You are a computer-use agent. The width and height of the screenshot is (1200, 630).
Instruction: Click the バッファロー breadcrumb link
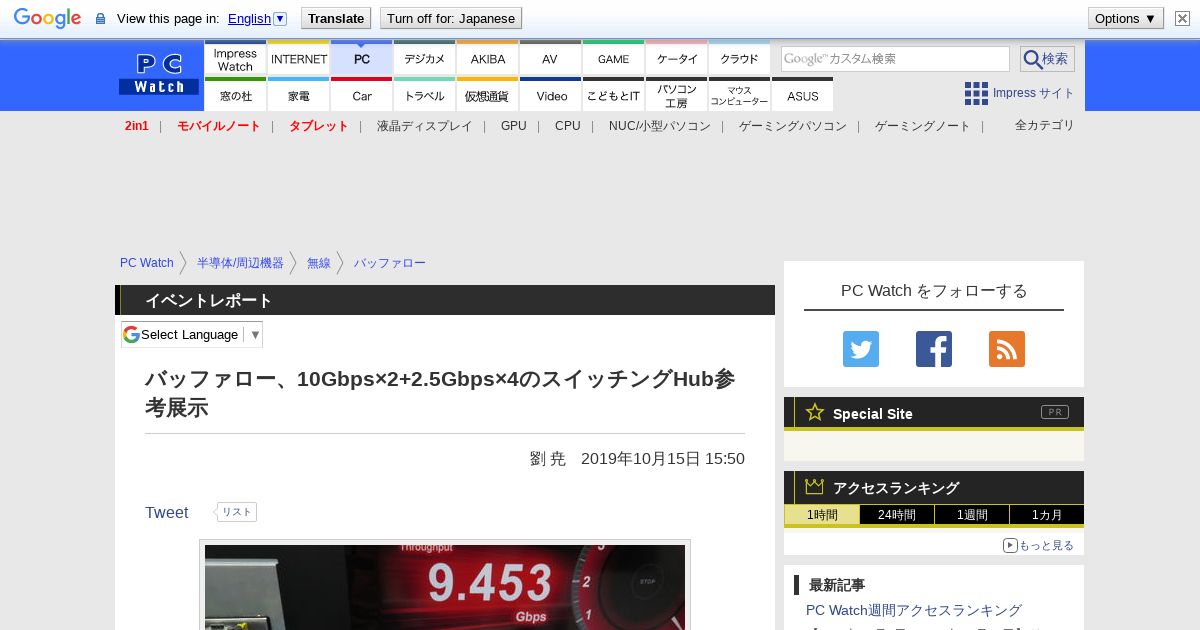coord(390,263)
